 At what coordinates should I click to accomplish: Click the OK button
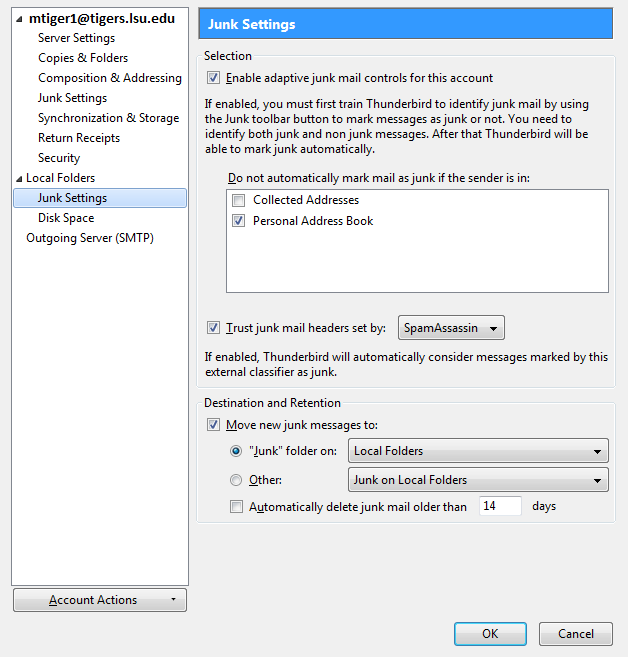490,634
